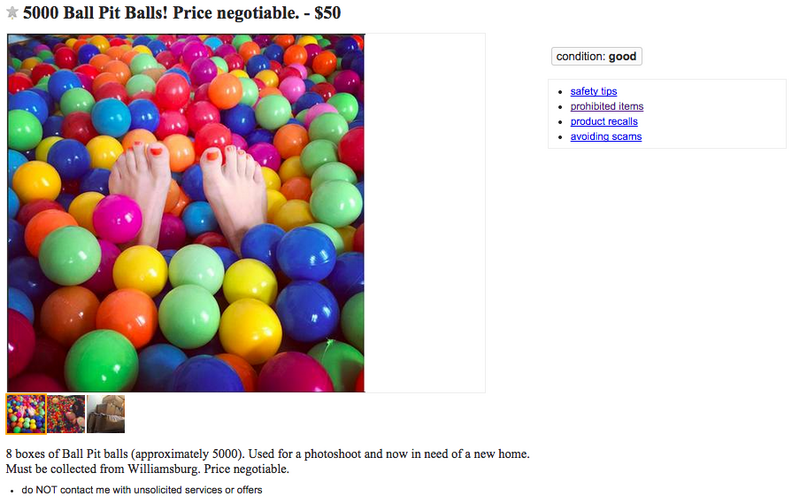The height and width of the screenshot is (504, 792).
Task: Click the 'condition: good' attribute tag
Action: [x=596, y=57]
